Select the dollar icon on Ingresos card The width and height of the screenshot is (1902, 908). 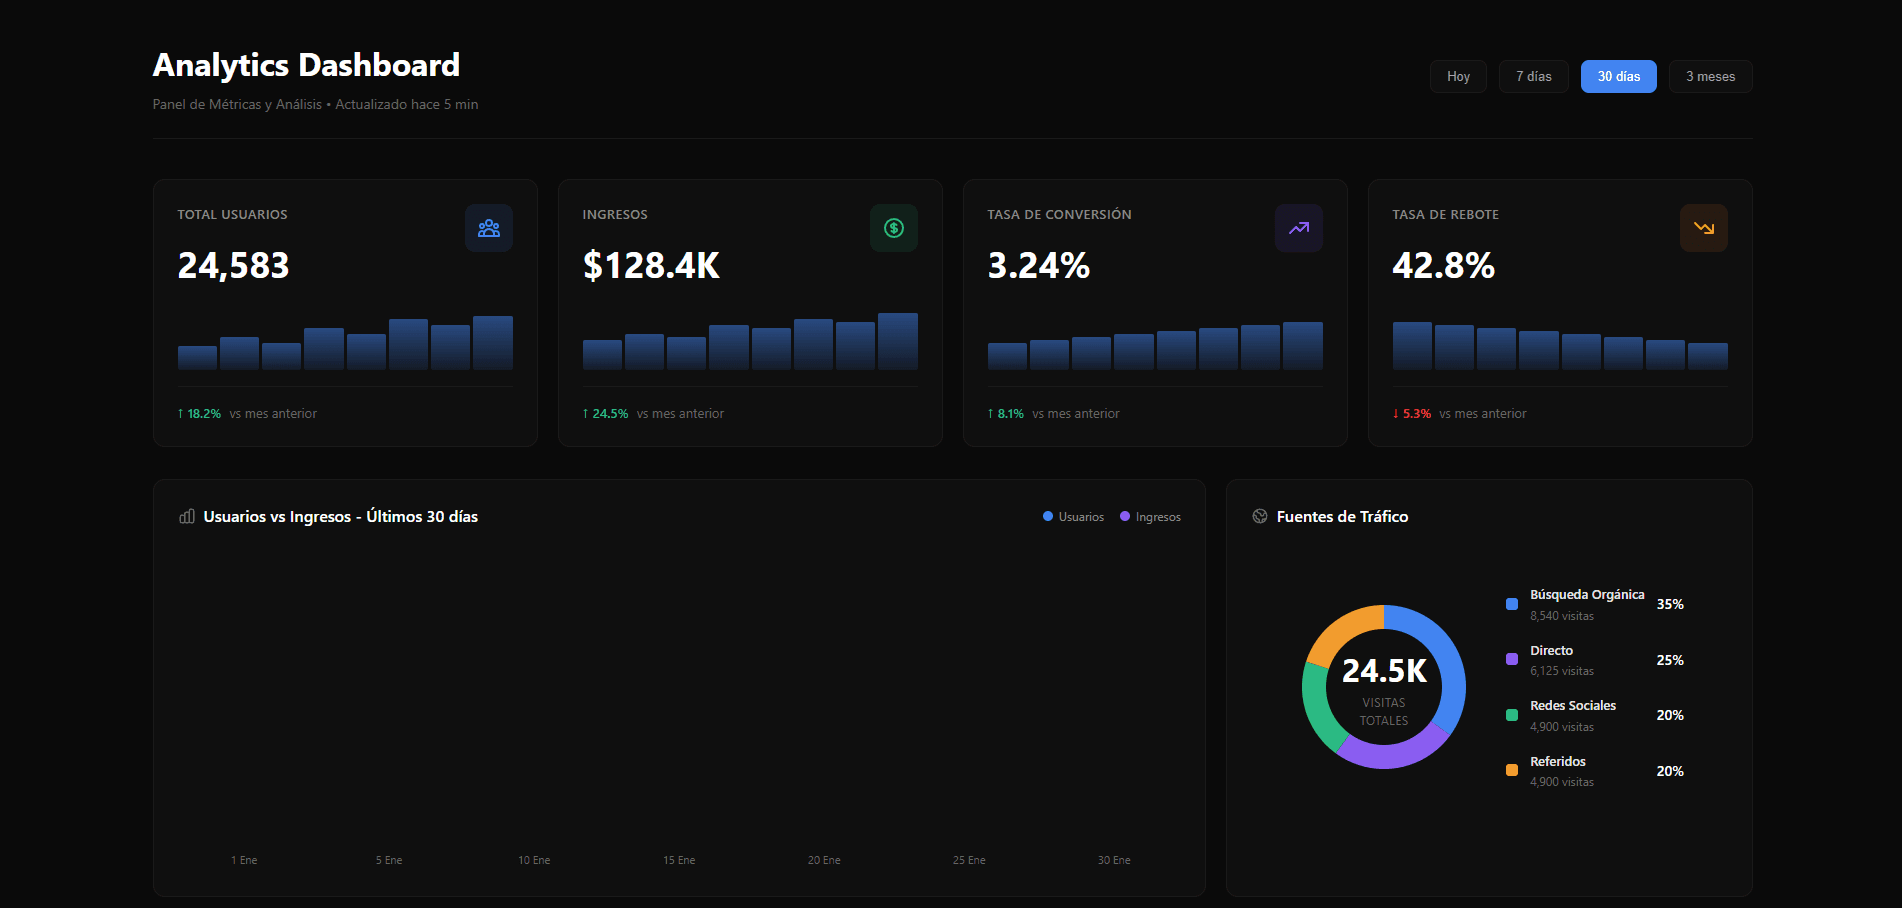[x=893, y=227]
